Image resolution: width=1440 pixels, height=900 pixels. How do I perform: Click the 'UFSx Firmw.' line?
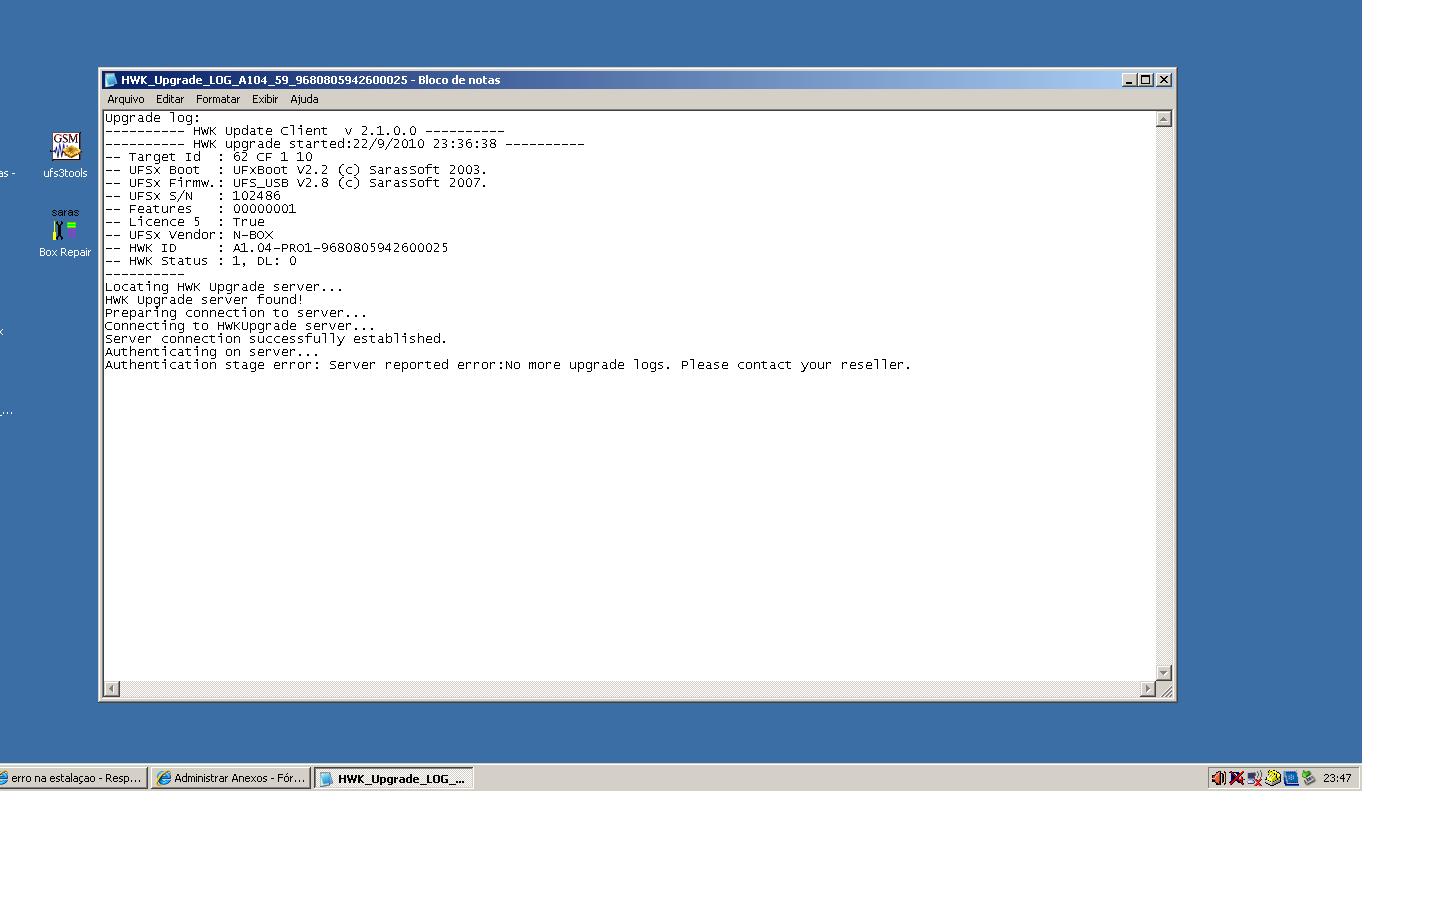(x=296, y=183)
